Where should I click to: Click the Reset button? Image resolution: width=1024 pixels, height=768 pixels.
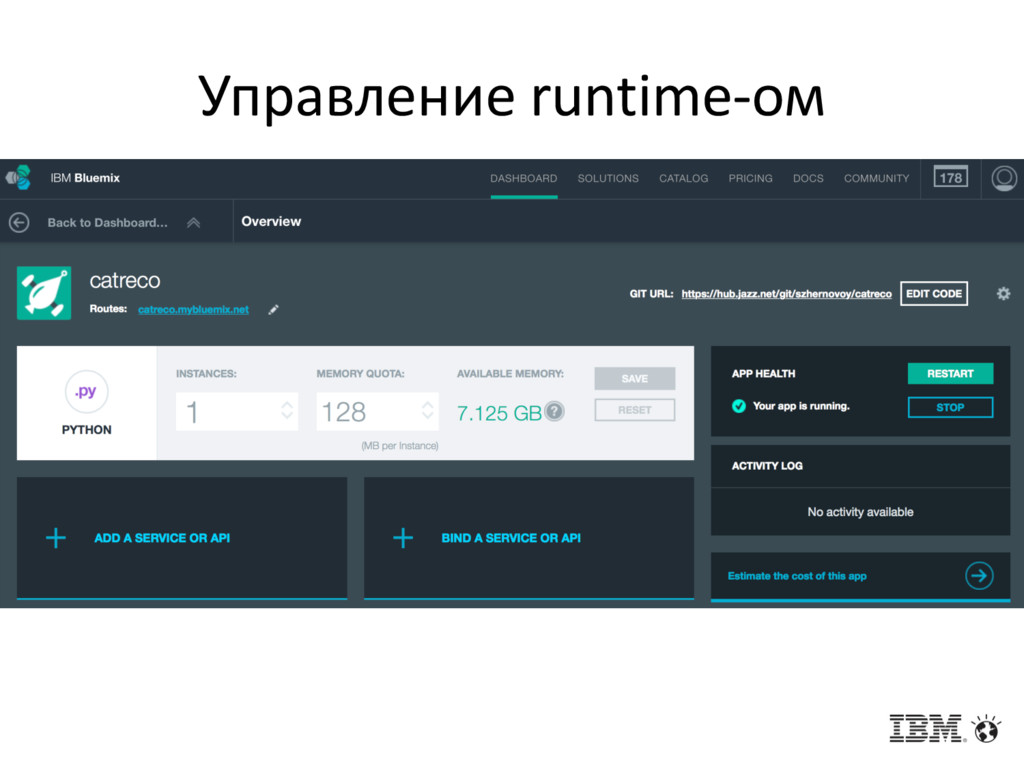coord(635,410)
